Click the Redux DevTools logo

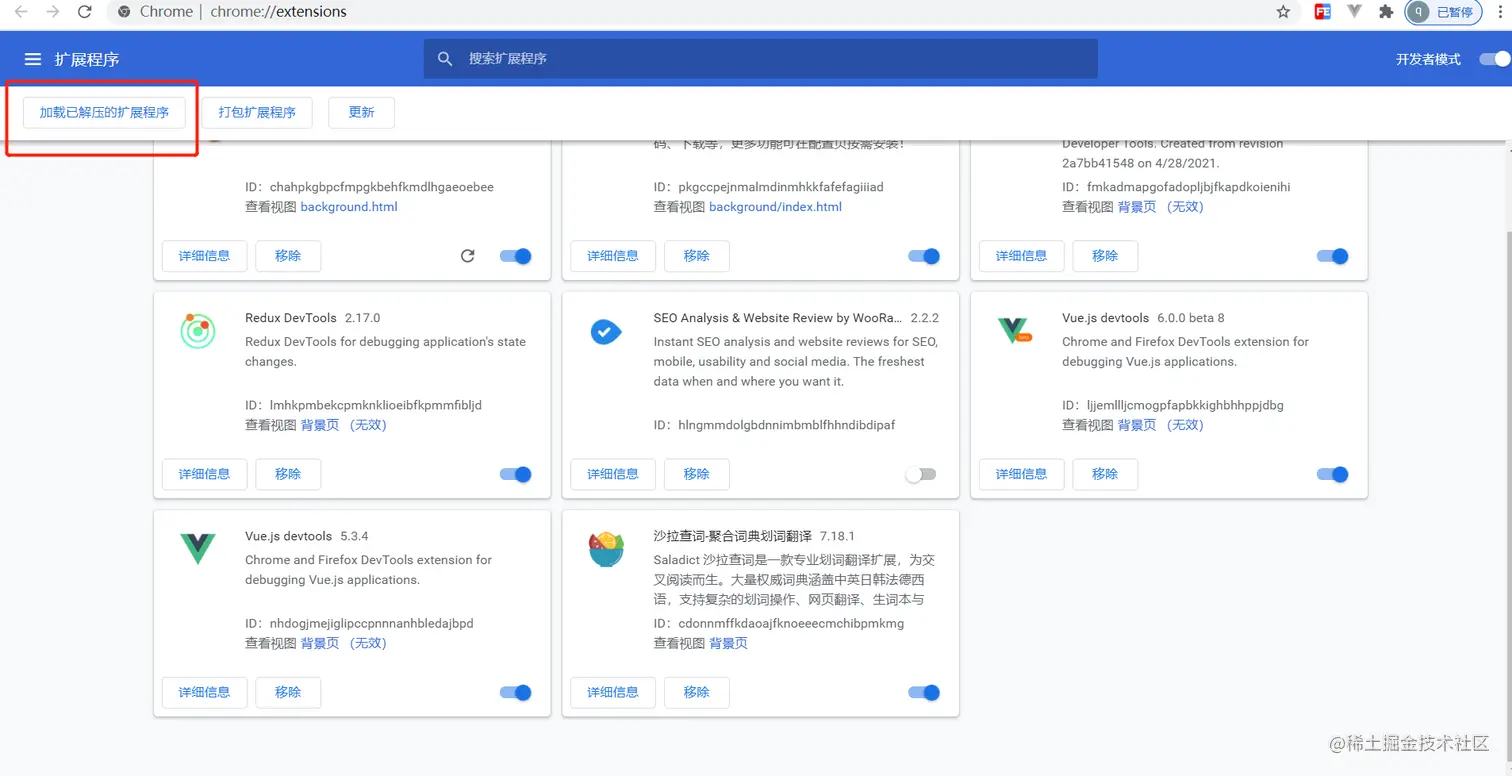(x=198, y=330)
